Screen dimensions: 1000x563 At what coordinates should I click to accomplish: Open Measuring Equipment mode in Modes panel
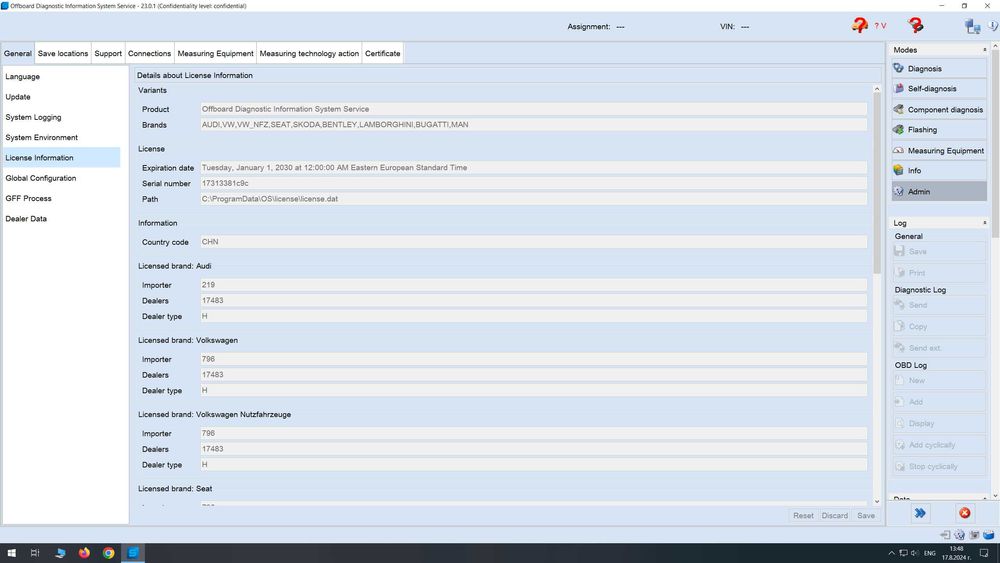point(939,150)
